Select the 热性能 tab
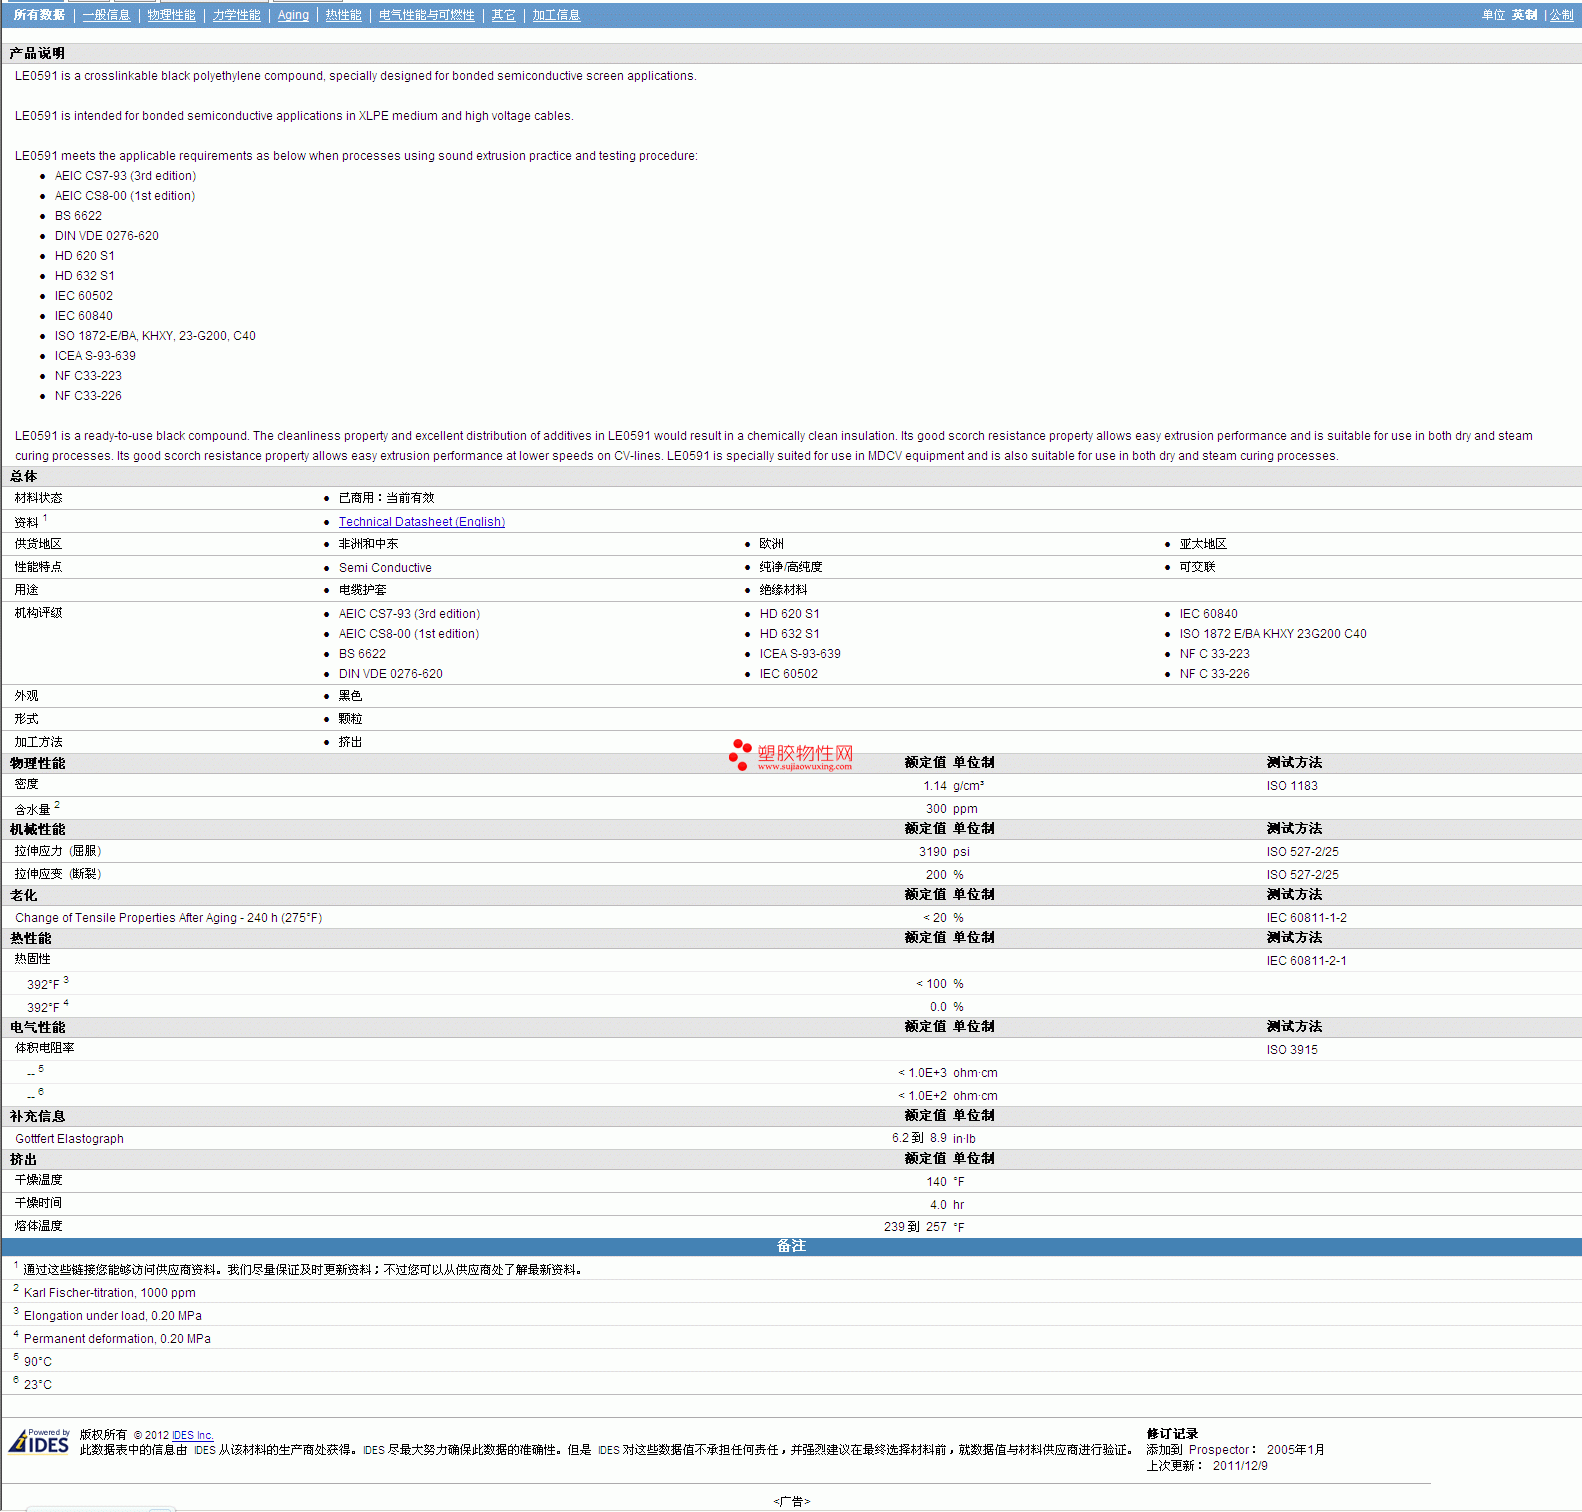1582x1512 pixels. coord(343,15)
